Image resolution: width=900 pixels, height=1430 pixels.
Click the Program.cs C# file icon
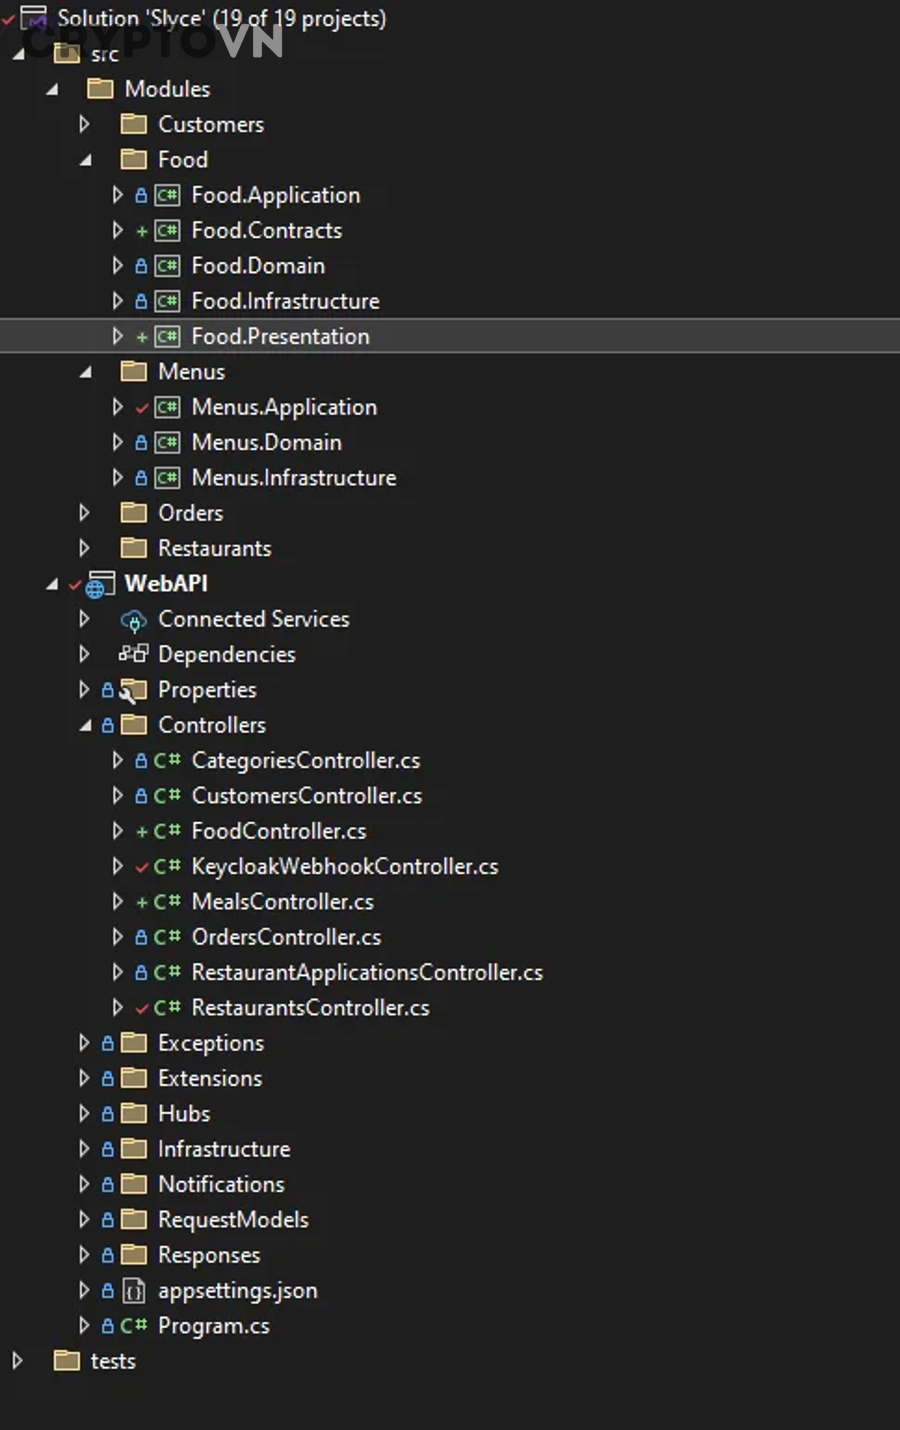pos(133,1325)
